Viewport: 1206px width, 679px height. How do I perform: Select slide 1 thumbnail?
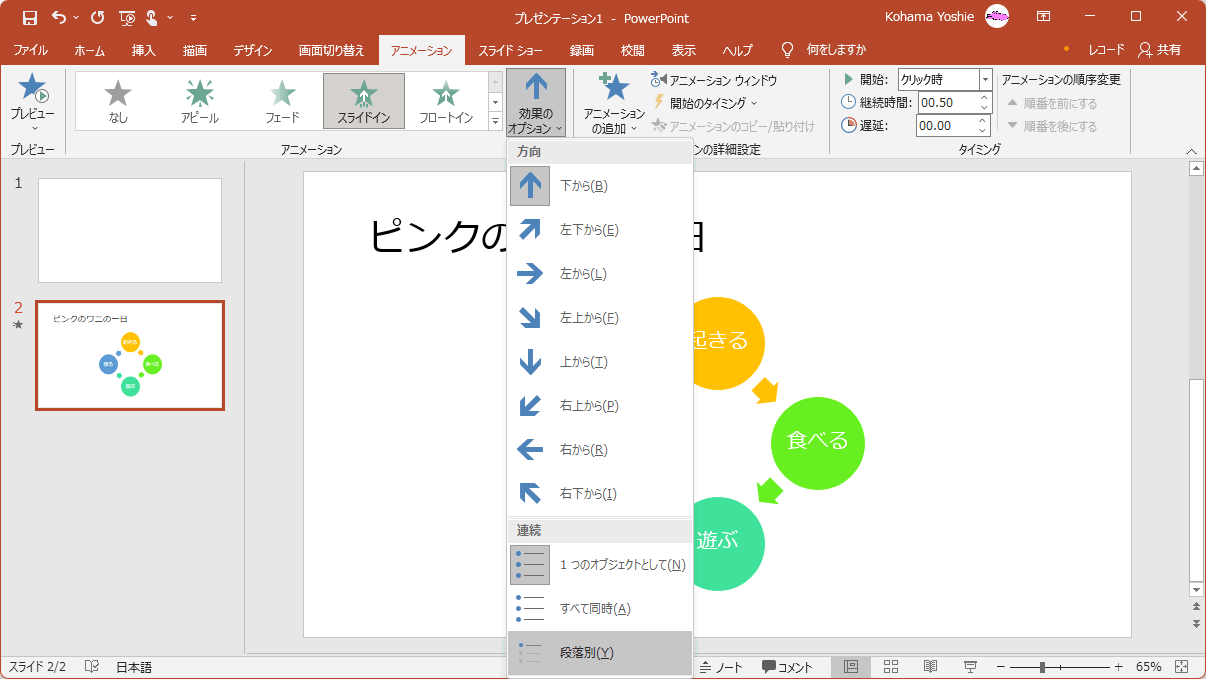click(130, 231)
